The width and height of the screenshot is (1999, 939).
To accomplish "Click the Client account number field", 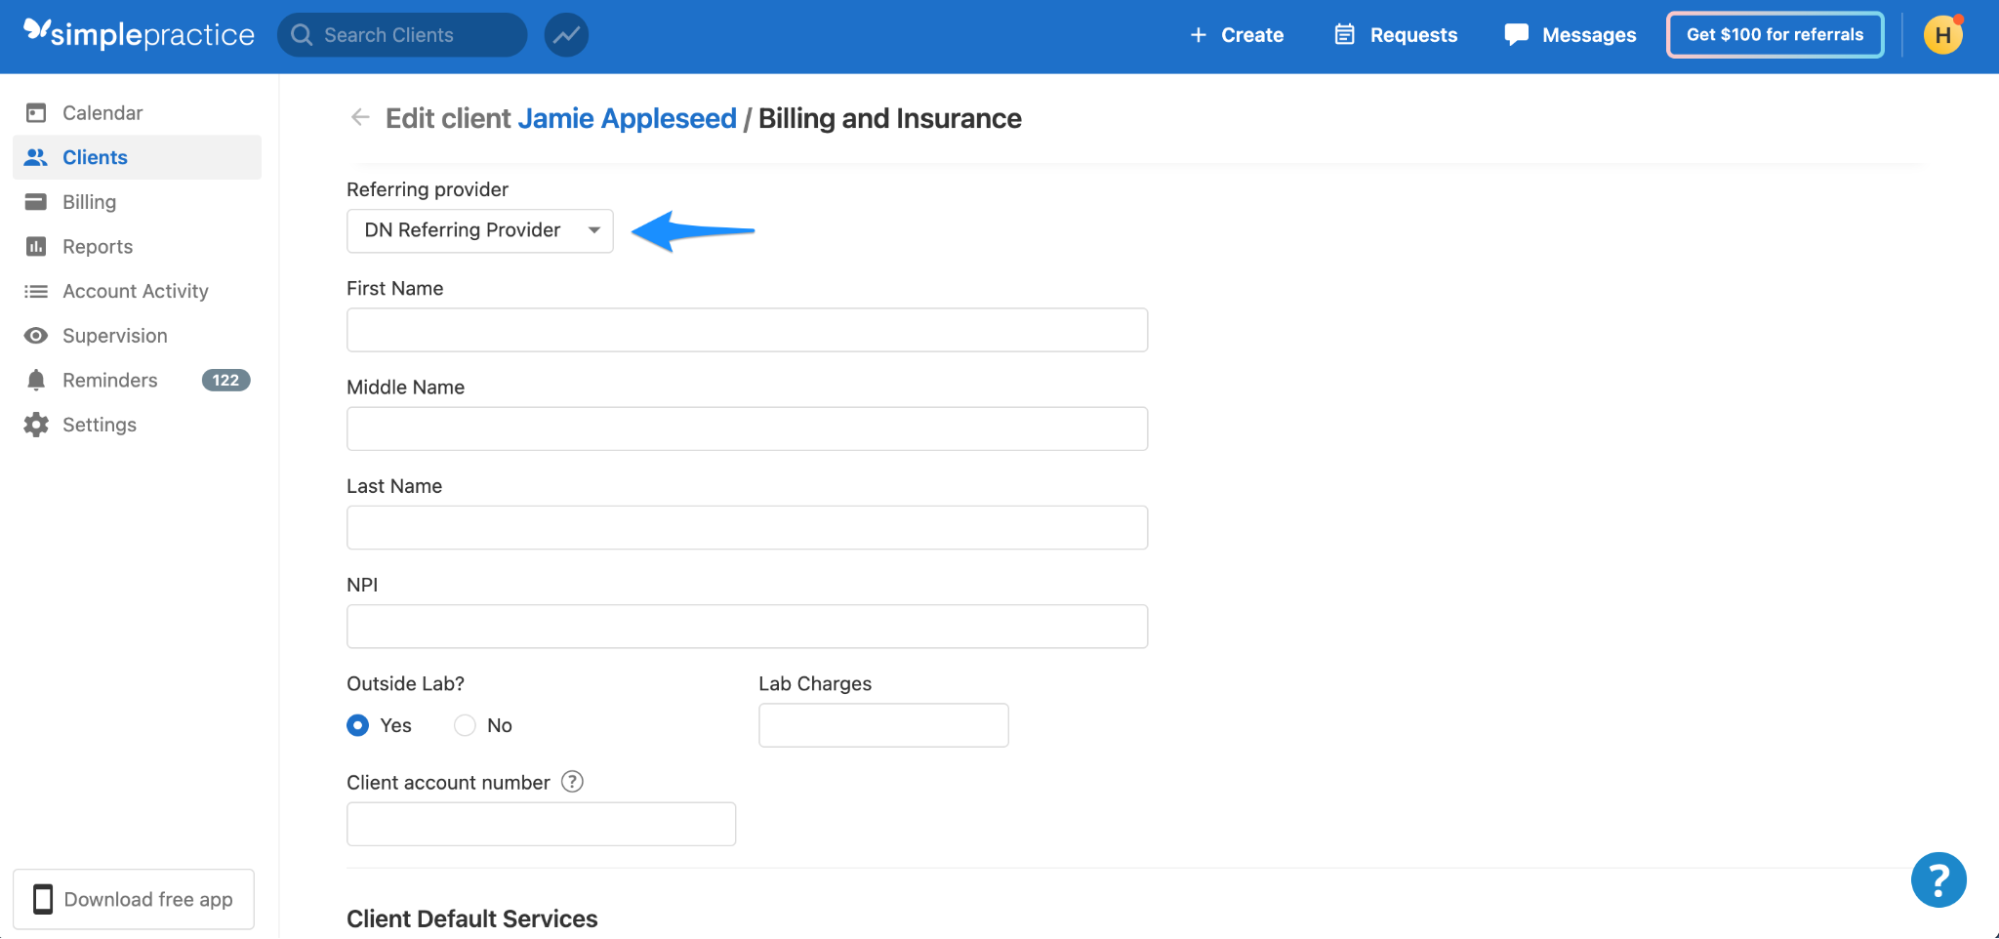I will (x=541, y=824).
